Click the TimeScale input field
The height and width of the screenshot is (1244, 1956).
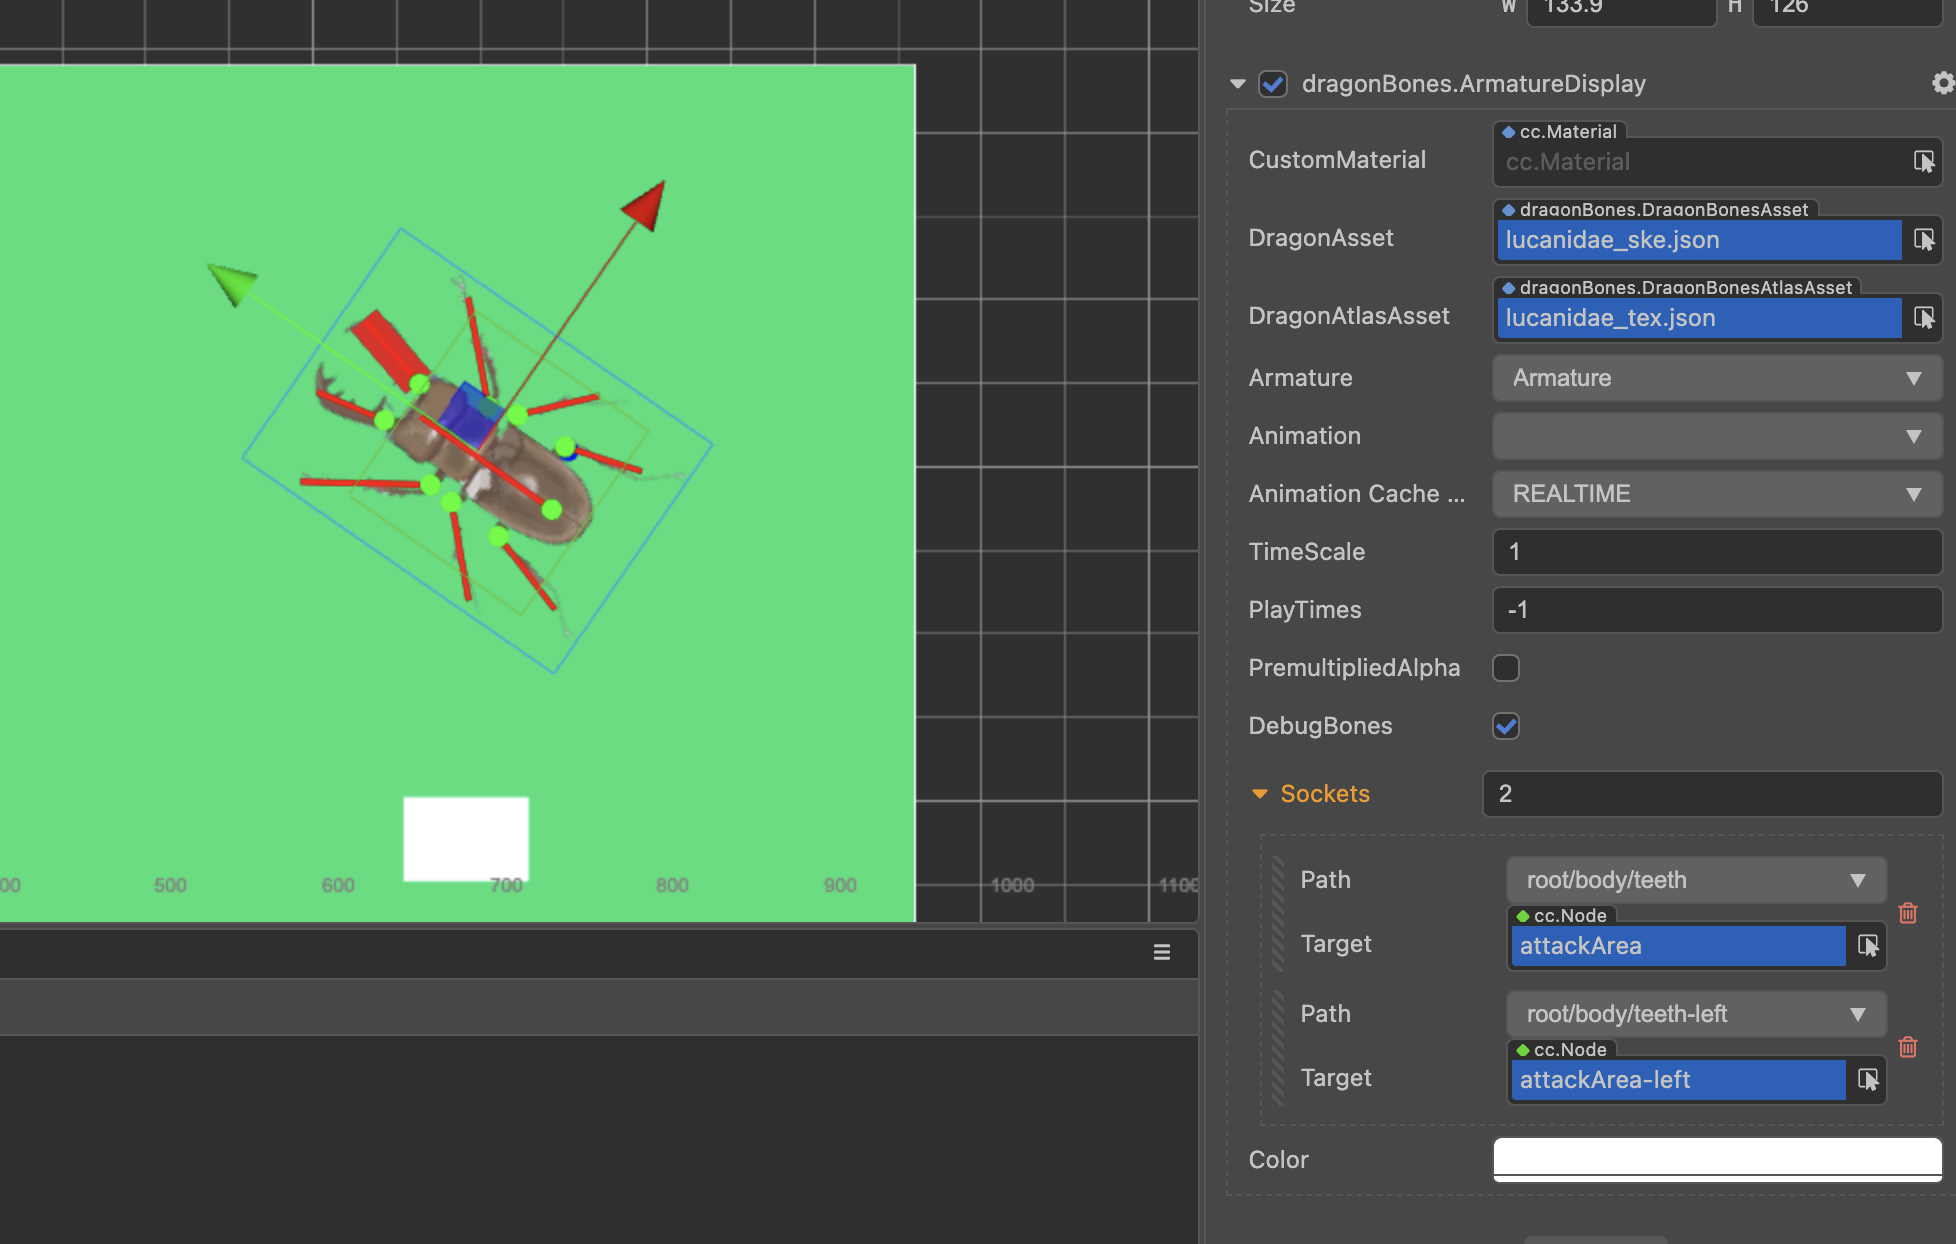(1716, 552)
